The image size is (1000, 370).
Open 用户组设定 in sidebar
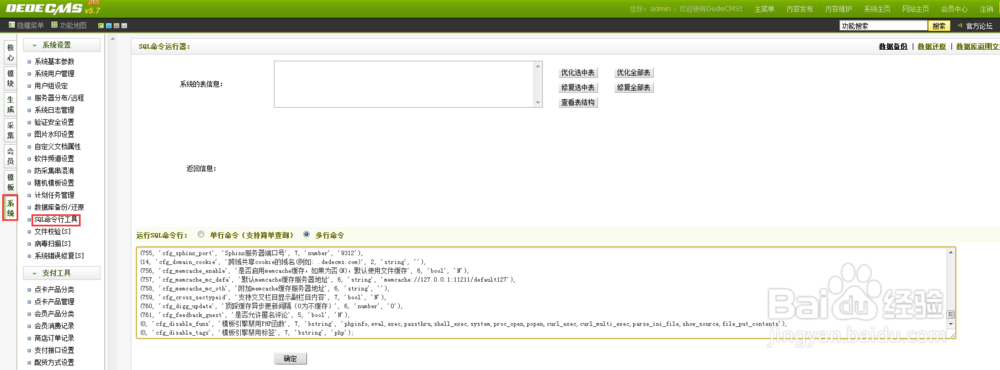coord(50,85)
